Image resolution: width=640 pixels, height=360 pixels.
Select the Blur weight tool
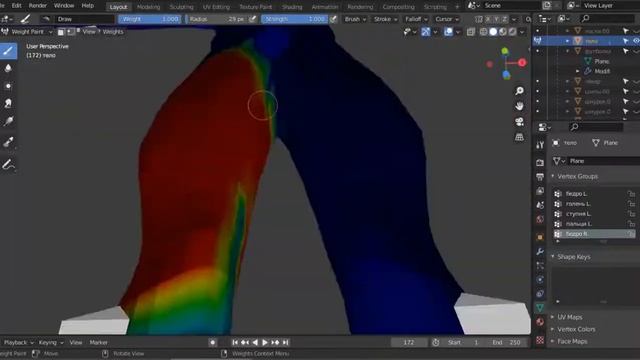pos(8,68)
